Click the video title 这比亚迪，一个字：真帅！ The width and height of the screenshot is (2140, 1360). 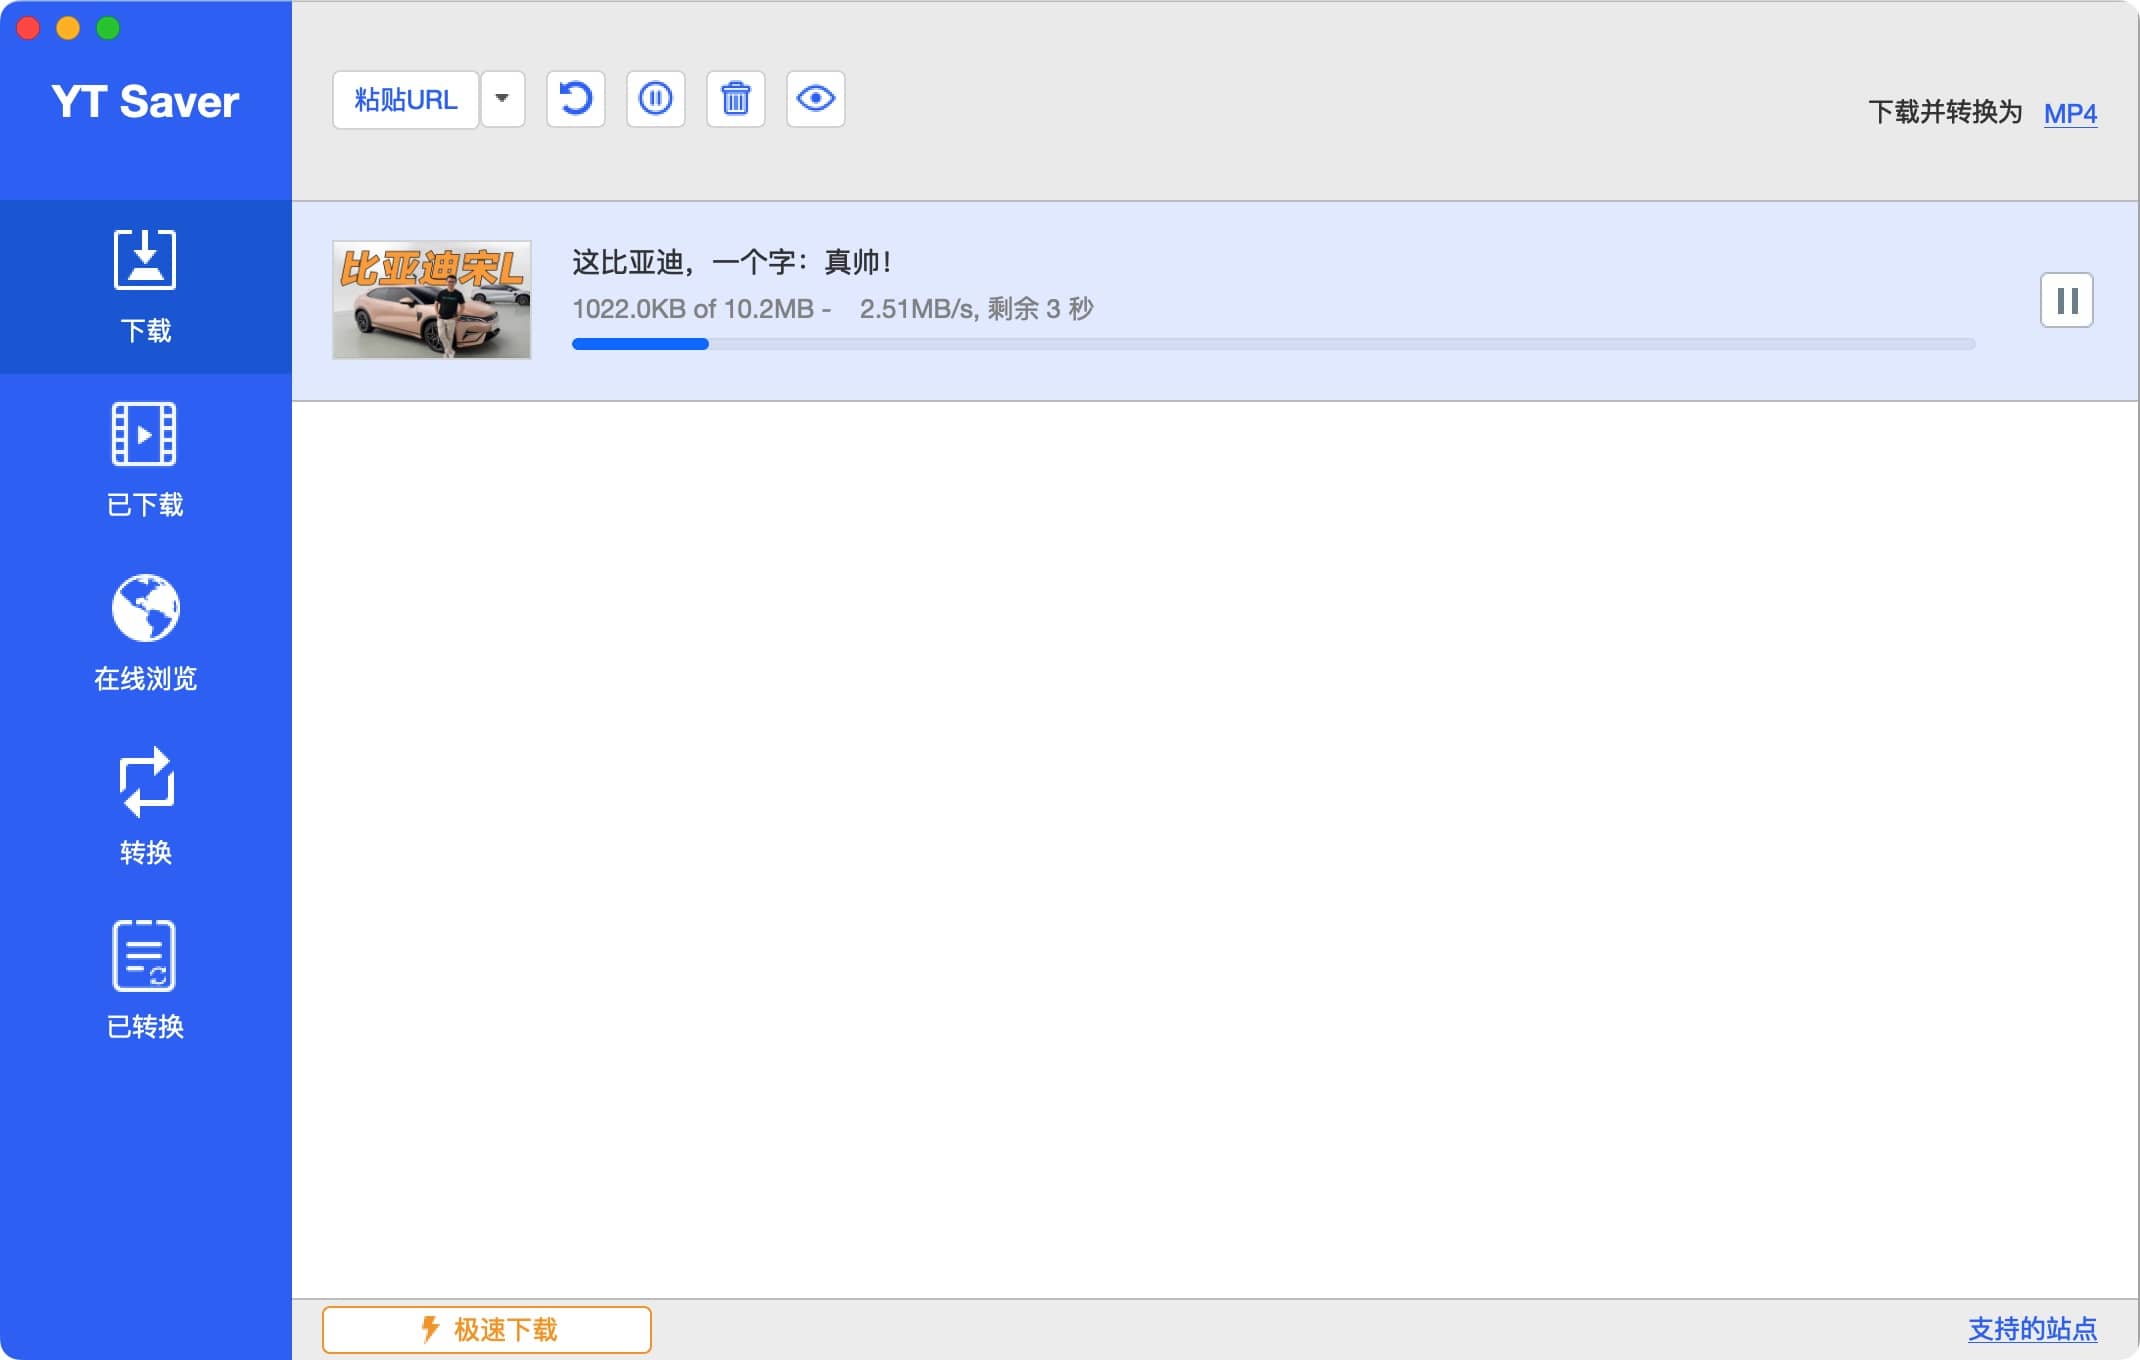point(731,262)
